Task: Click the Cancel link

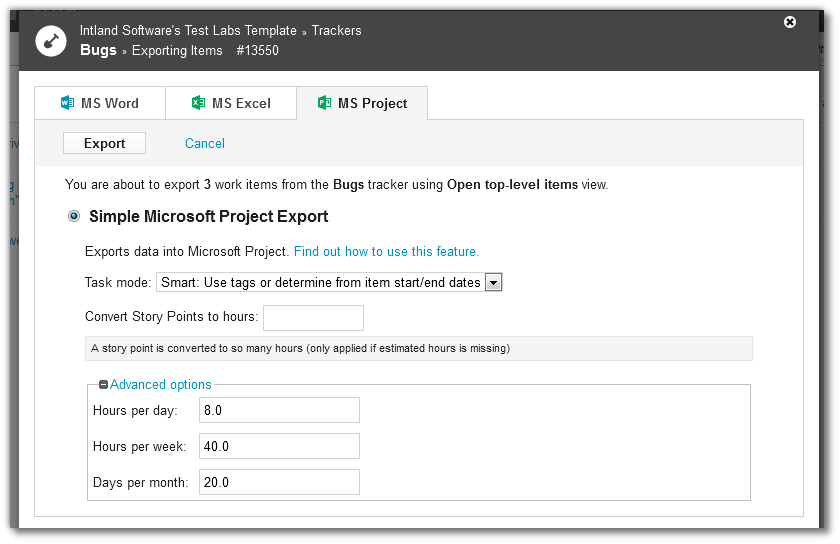Action: pyautogui.click(x=205, y=143)
